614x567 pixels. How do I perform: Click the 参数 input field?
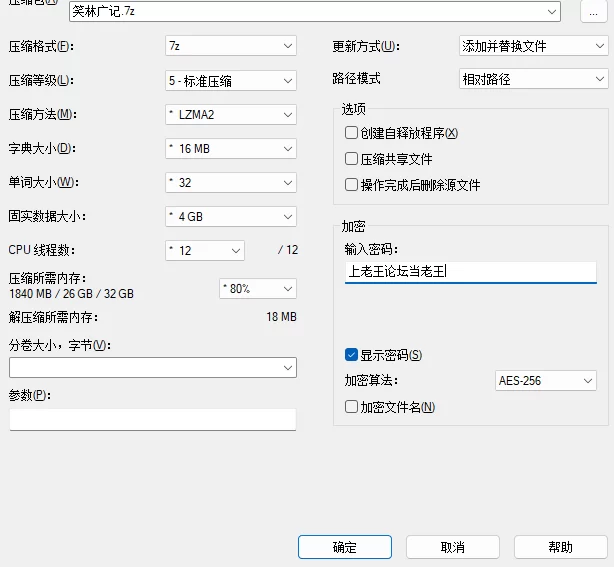pos(153,419)
